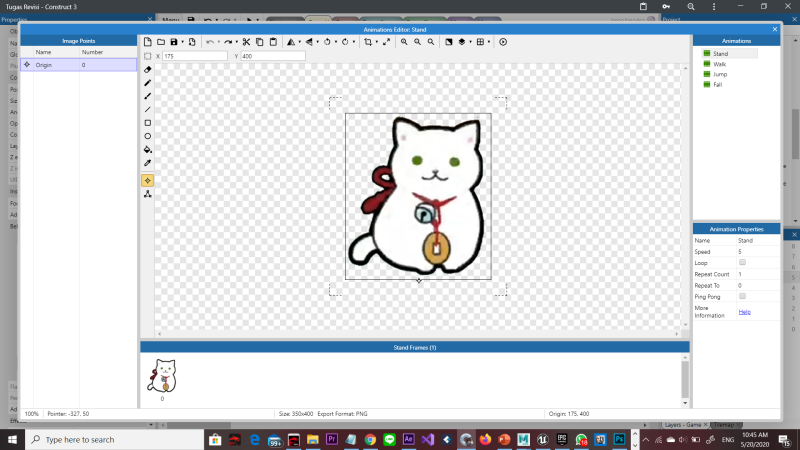Viewport: 800px width, 450px height.
Task: Expand the flip options dropdown
Action: click(317, 42)
